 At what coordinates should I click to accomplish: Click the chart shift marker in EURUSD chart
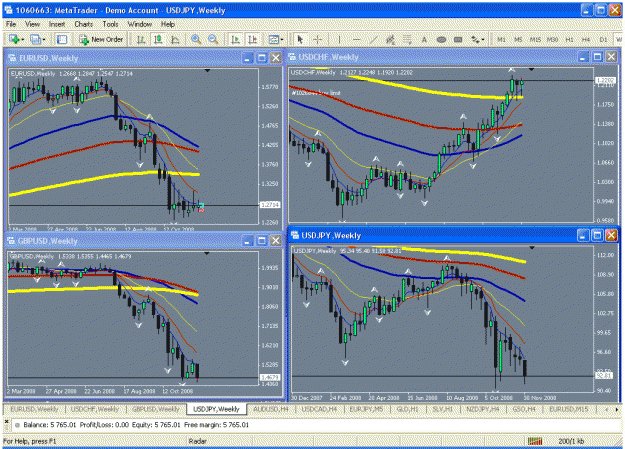pyautogui.click(x=207, y=71)
